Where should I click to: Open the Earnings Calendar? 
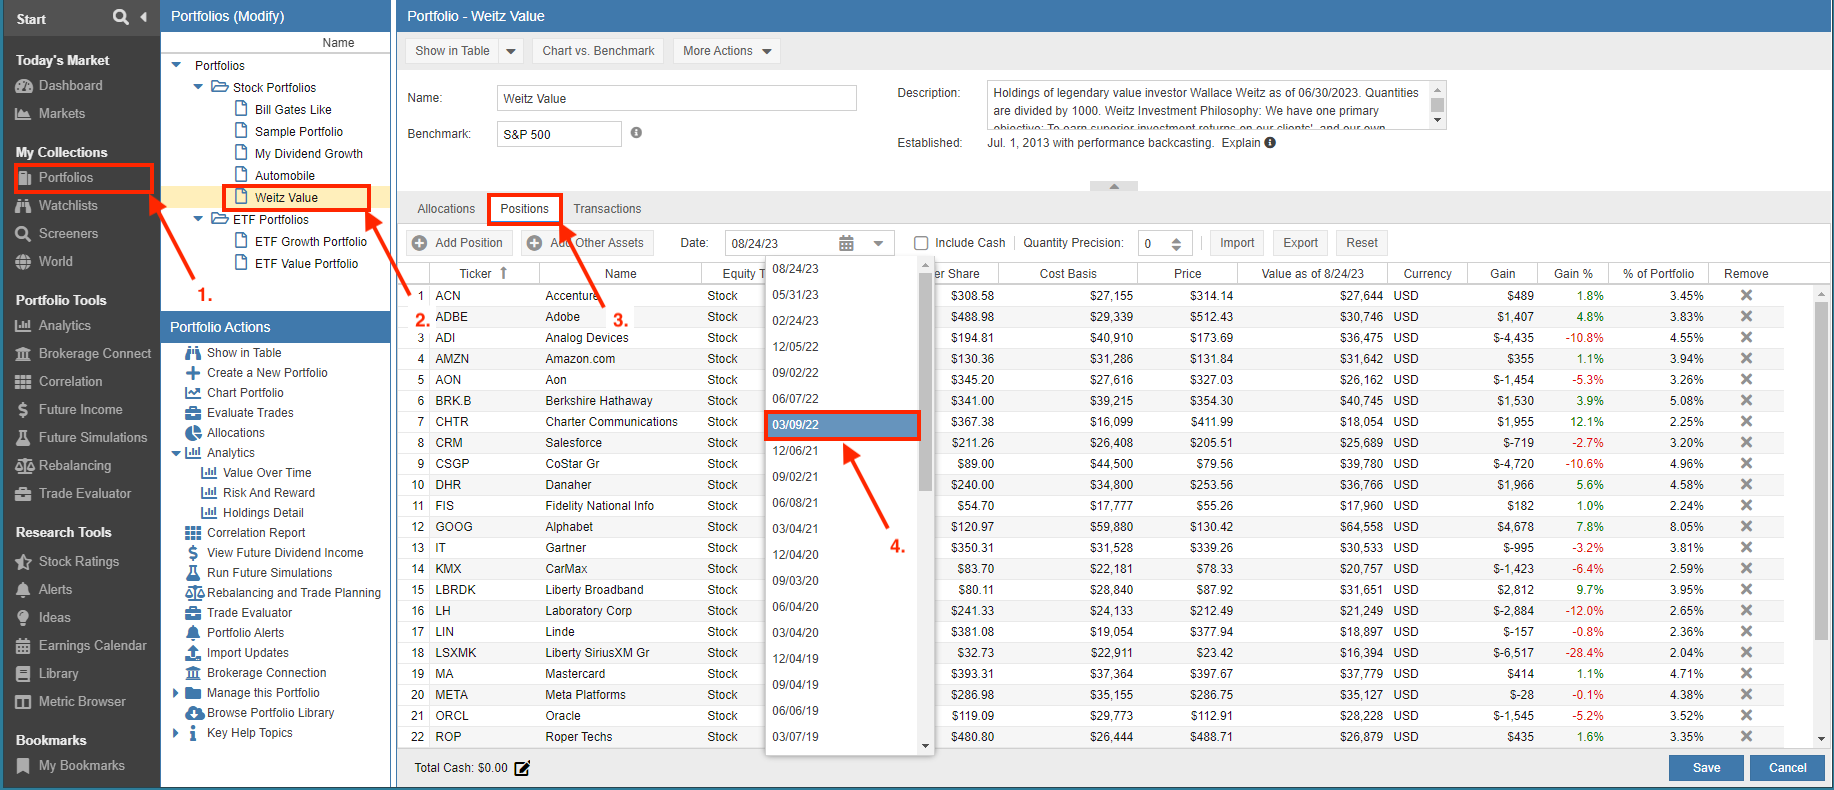click(x=92, y=645)
